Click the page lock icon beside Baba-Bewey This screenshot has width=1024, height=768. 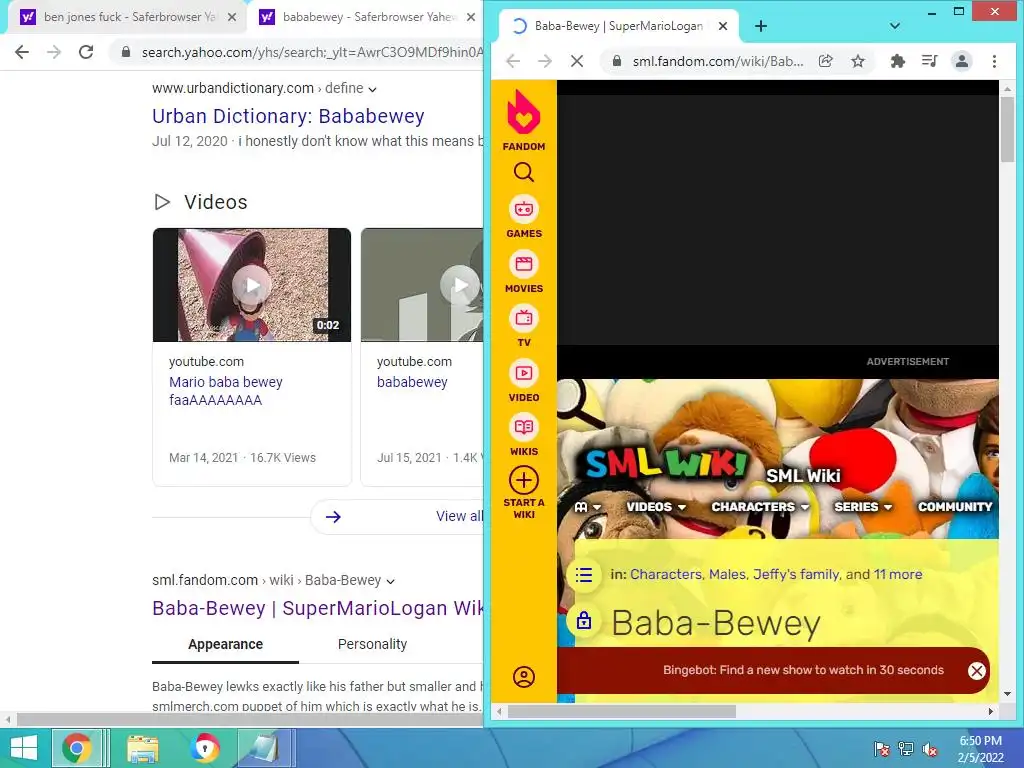click(x=584, y=620)
